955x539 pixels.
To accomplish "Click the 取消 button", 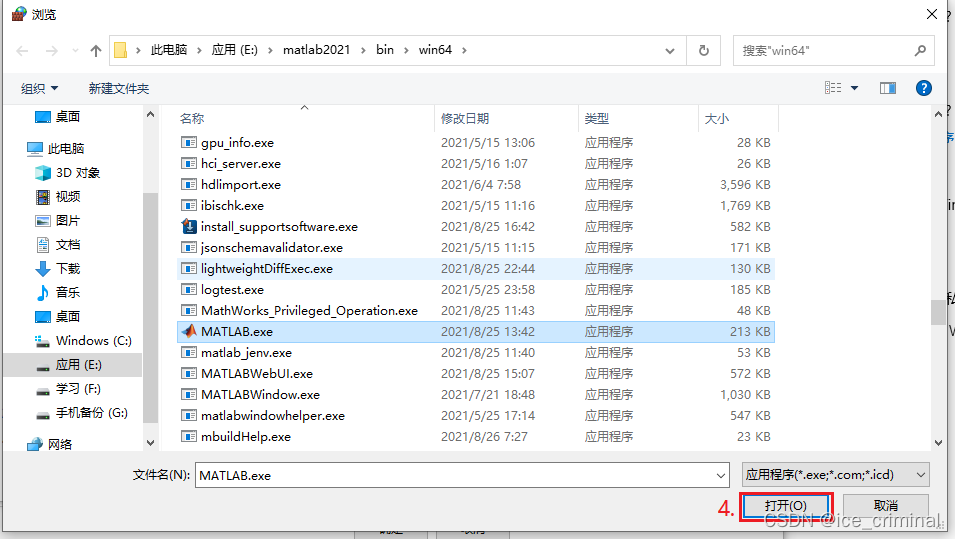I will tap(886, 506).
